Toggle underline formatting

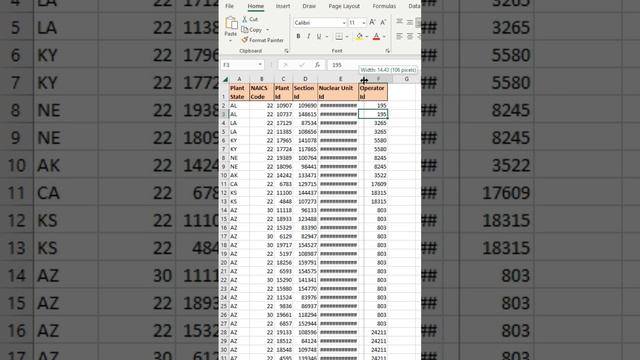point(319,36)
